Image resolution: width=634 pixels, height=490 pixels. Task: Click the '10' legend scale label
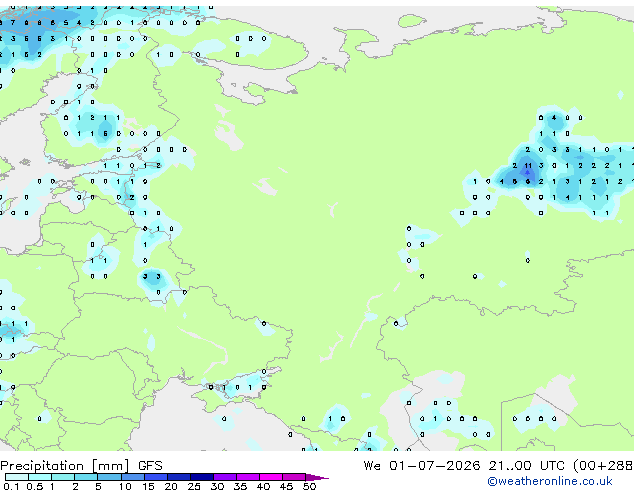click(x=125, y=486)
